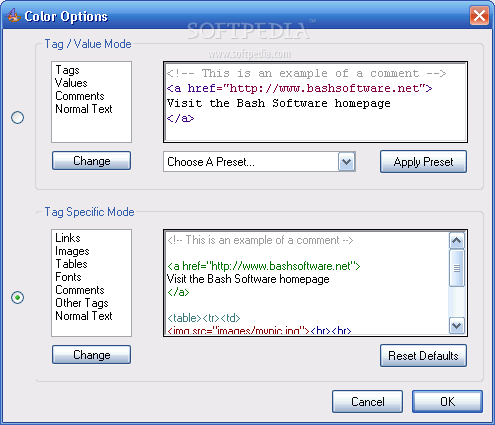Click the Reset Defaults button

point(423,356)
